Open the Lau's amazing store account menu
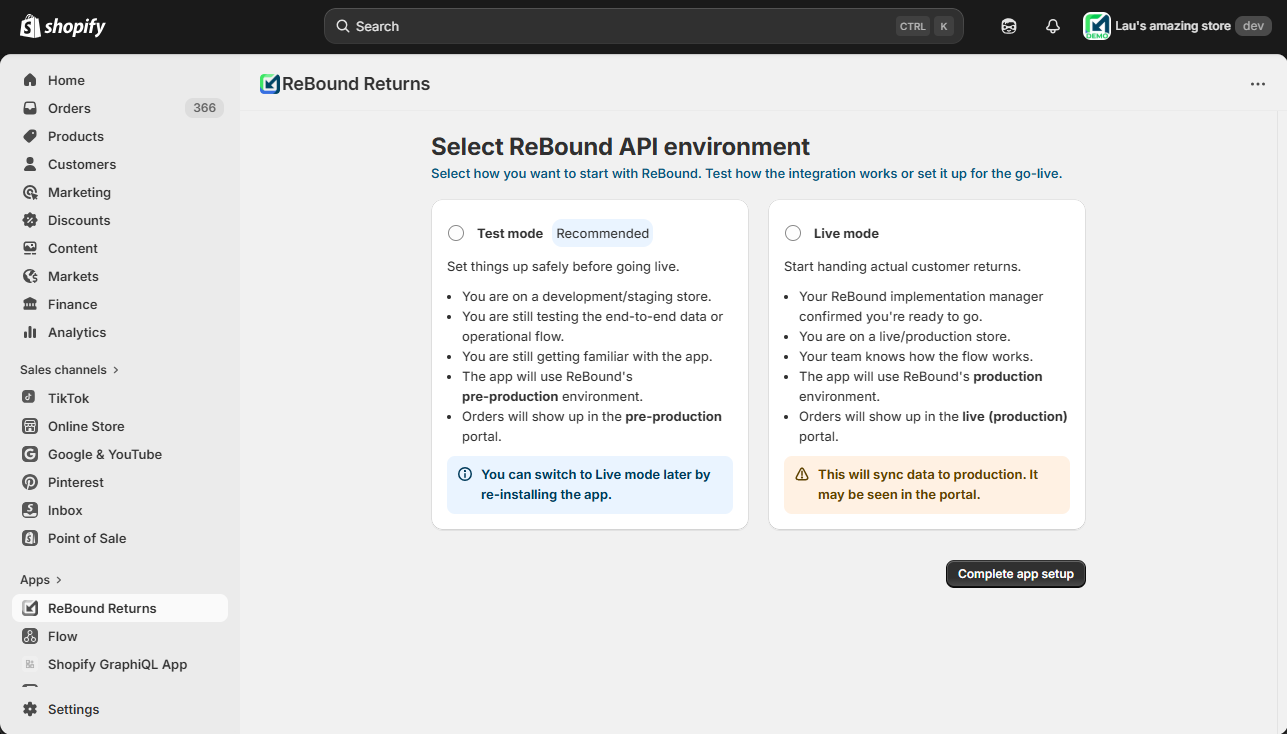Viewport: 1287px width, 734px height. [1177, 26]
